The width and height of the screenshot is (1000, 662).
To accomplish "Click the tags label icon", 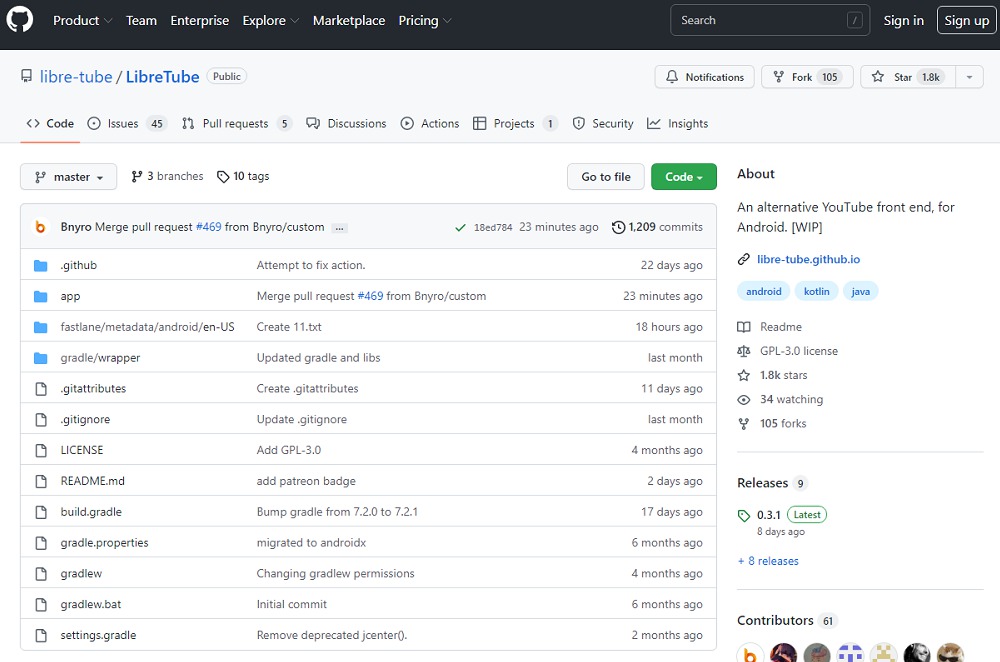I will pyautogui.click(x=223, y=177).
